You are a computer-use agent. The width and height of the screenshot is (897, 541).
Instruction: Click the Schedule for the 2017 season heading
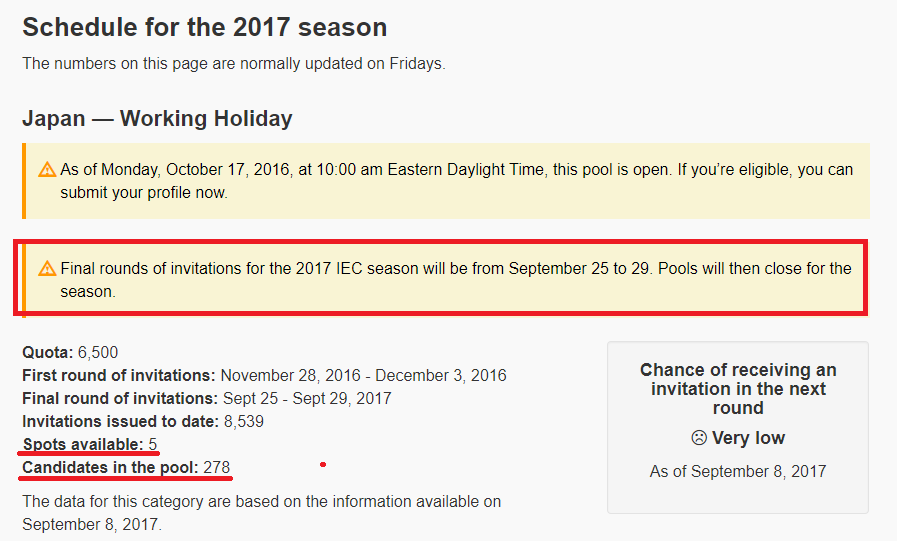click(x=204, y=27)
